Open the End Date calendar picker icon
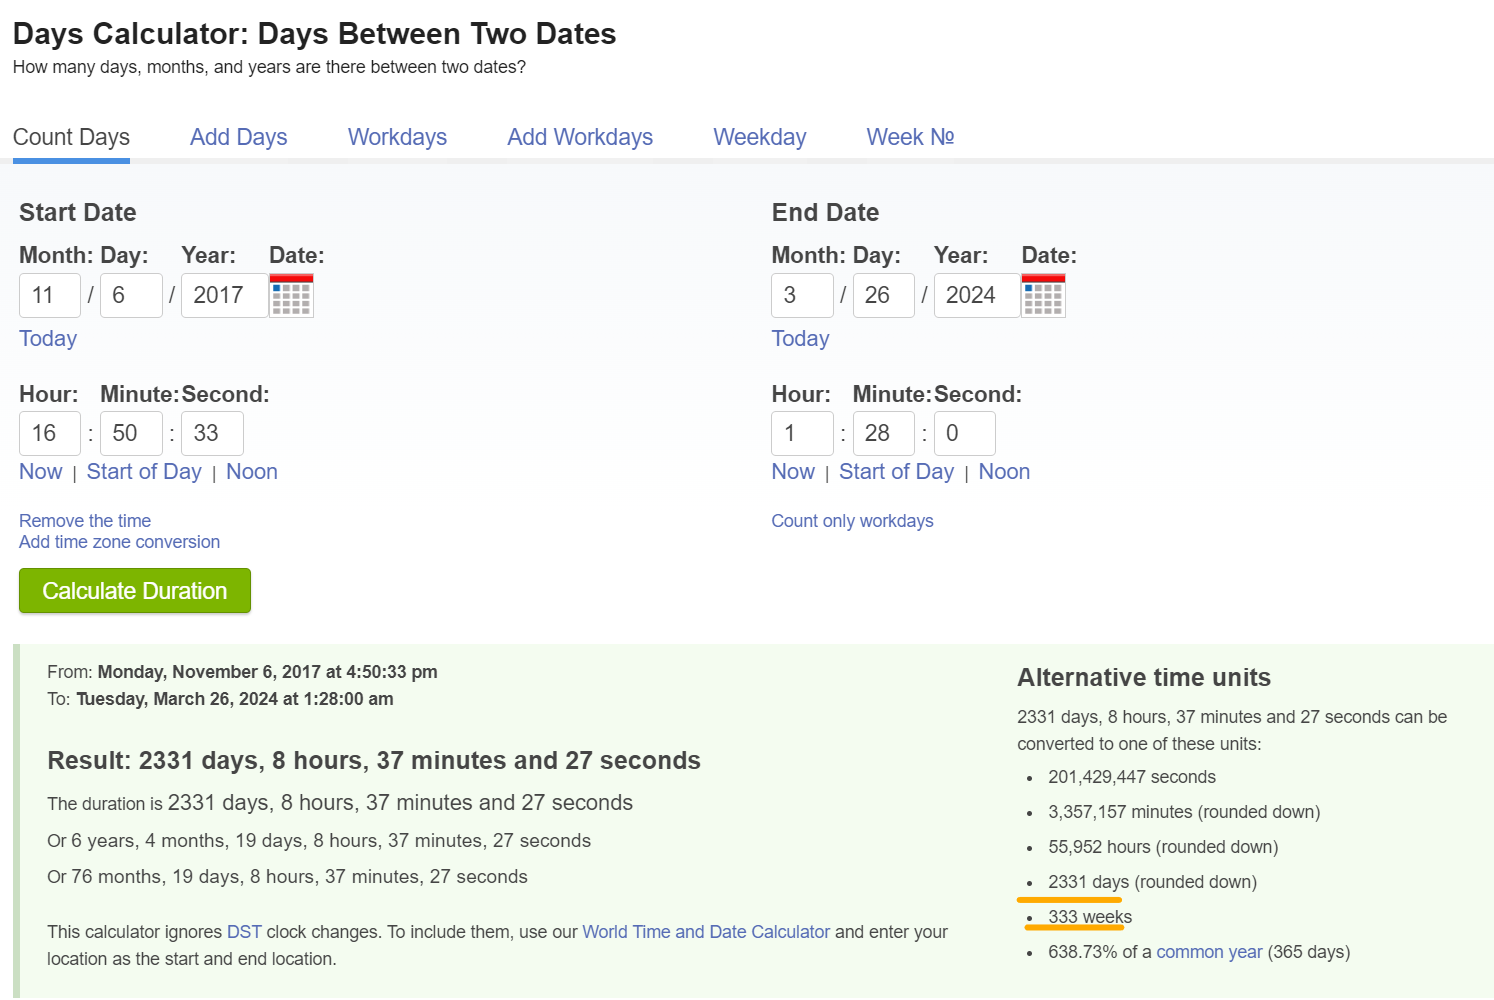This screenshot has height=1000, width=1494. tap(1043, 296)
